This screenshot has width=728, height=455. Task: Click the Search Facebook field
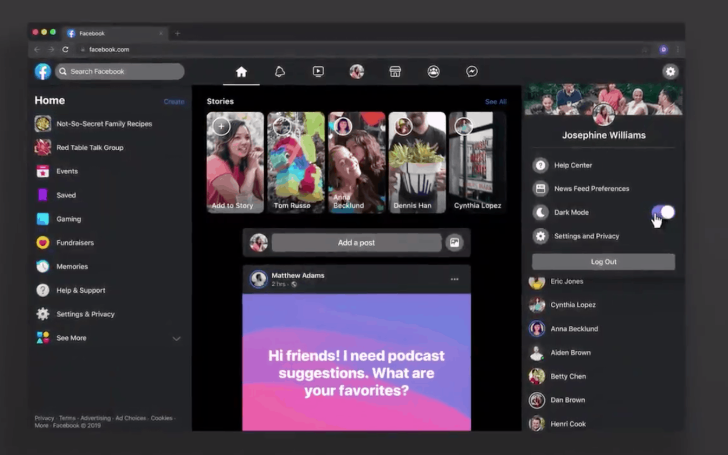(120, 72)
